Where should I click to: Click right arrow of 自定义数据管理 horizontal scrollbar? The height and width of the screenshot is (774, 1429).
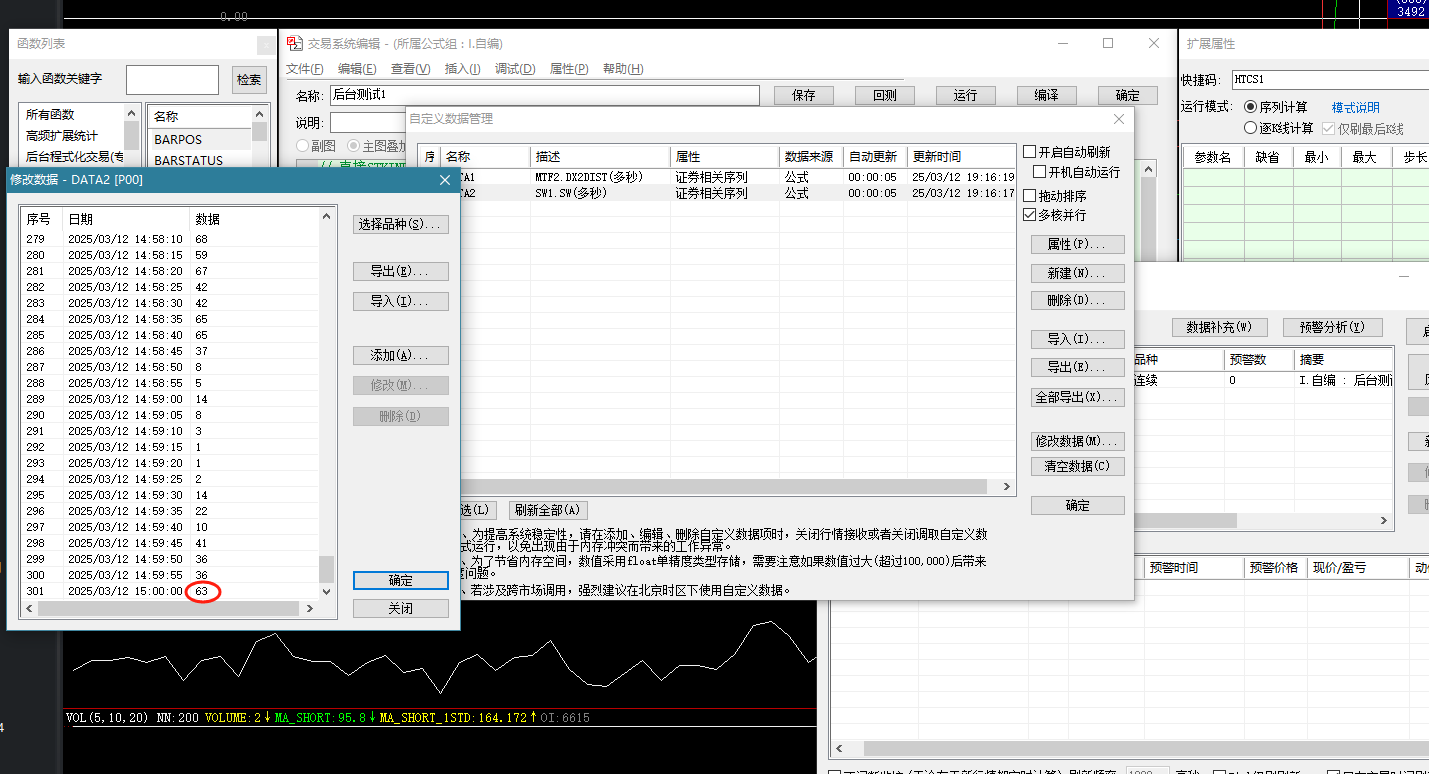pos(1007,486)
